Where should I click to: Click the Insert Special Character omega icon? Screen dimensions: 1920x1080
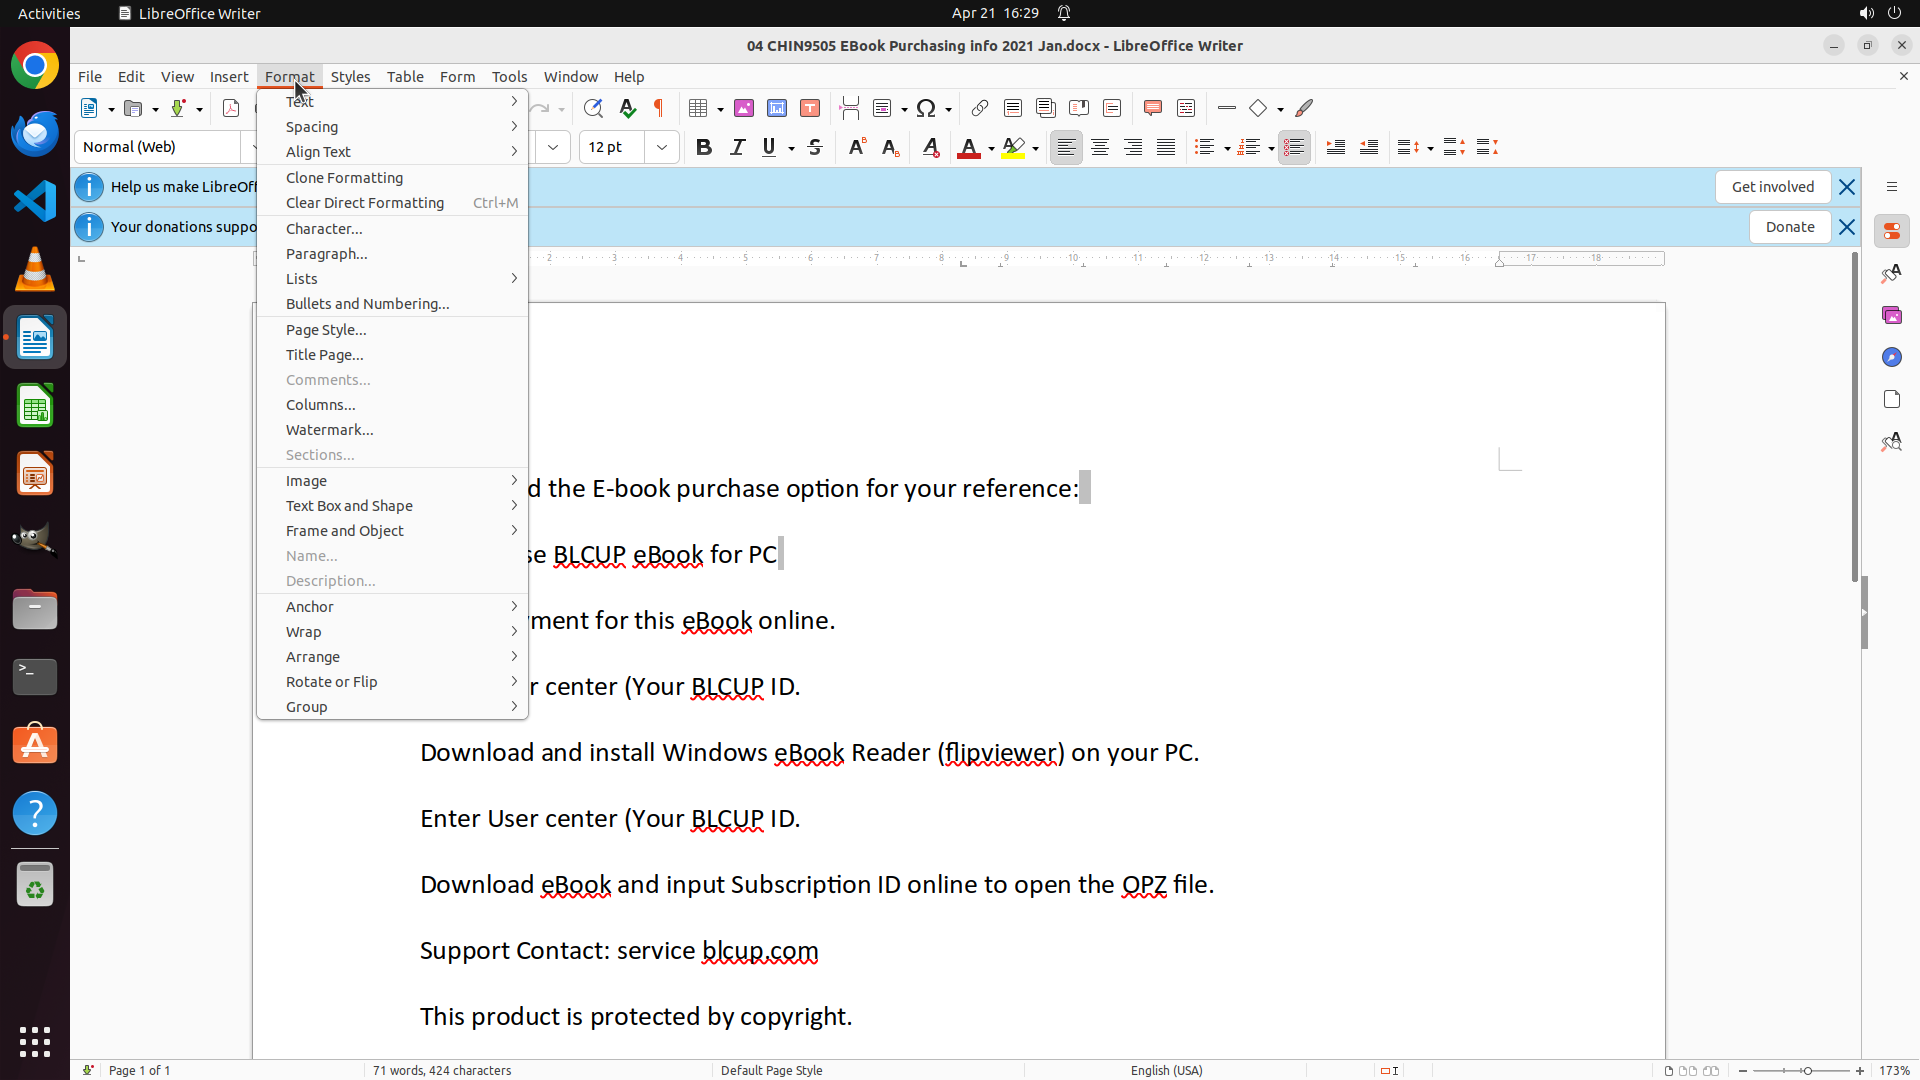tap(926, 108)
